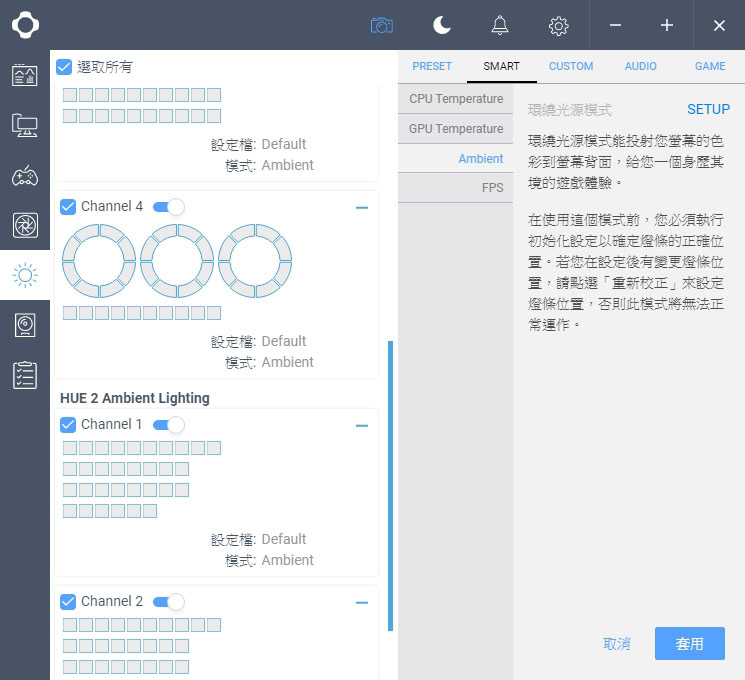Click the middle fan ring in Channel 4
Screen dimensions: 745x680
pyautogui.click(x=177, y=261)
